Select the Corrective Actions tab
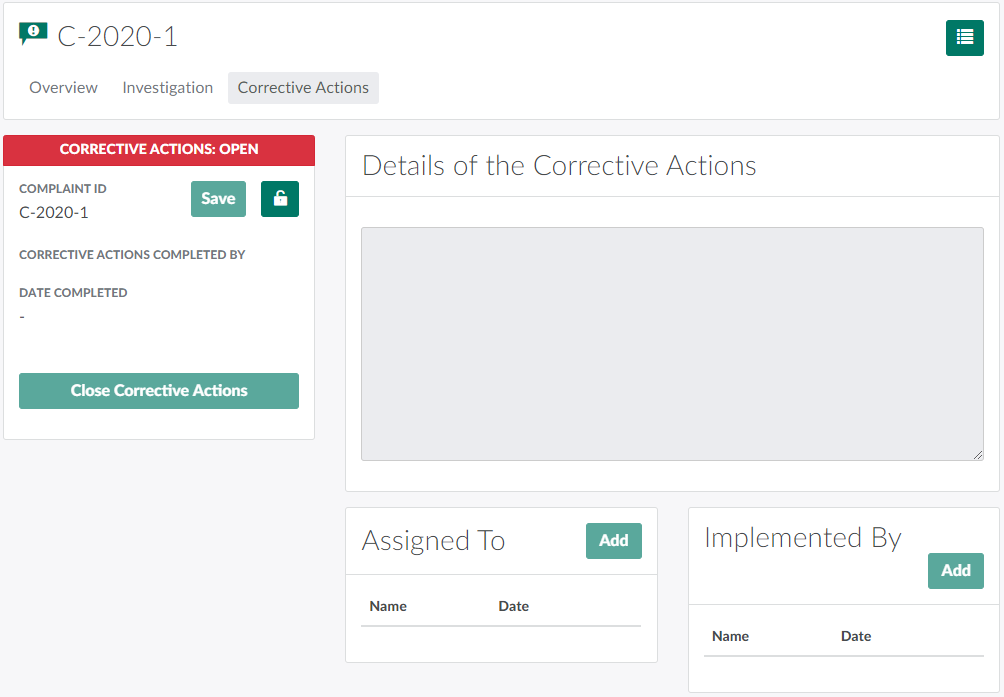This screenshot has height=697, width=1004. point(303,88)
